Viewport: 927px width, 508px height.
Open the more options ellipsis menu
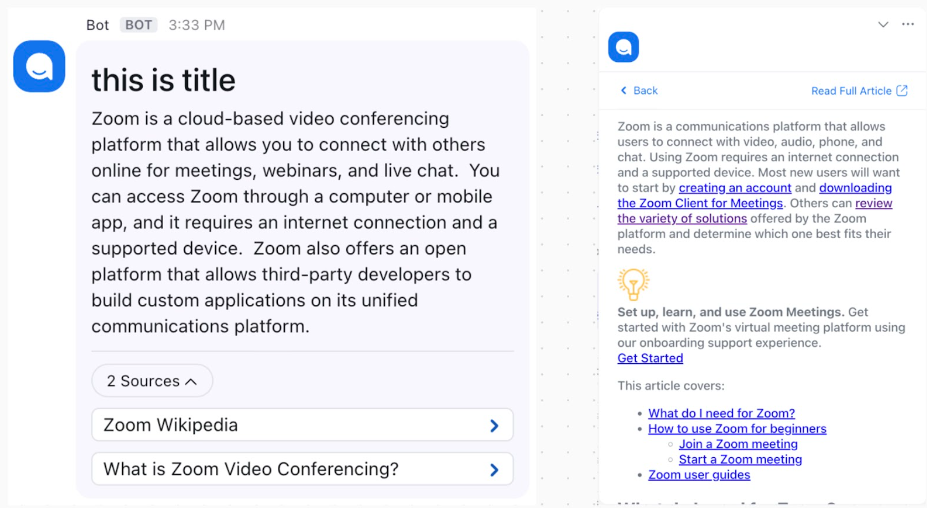[x=908, y=24]
